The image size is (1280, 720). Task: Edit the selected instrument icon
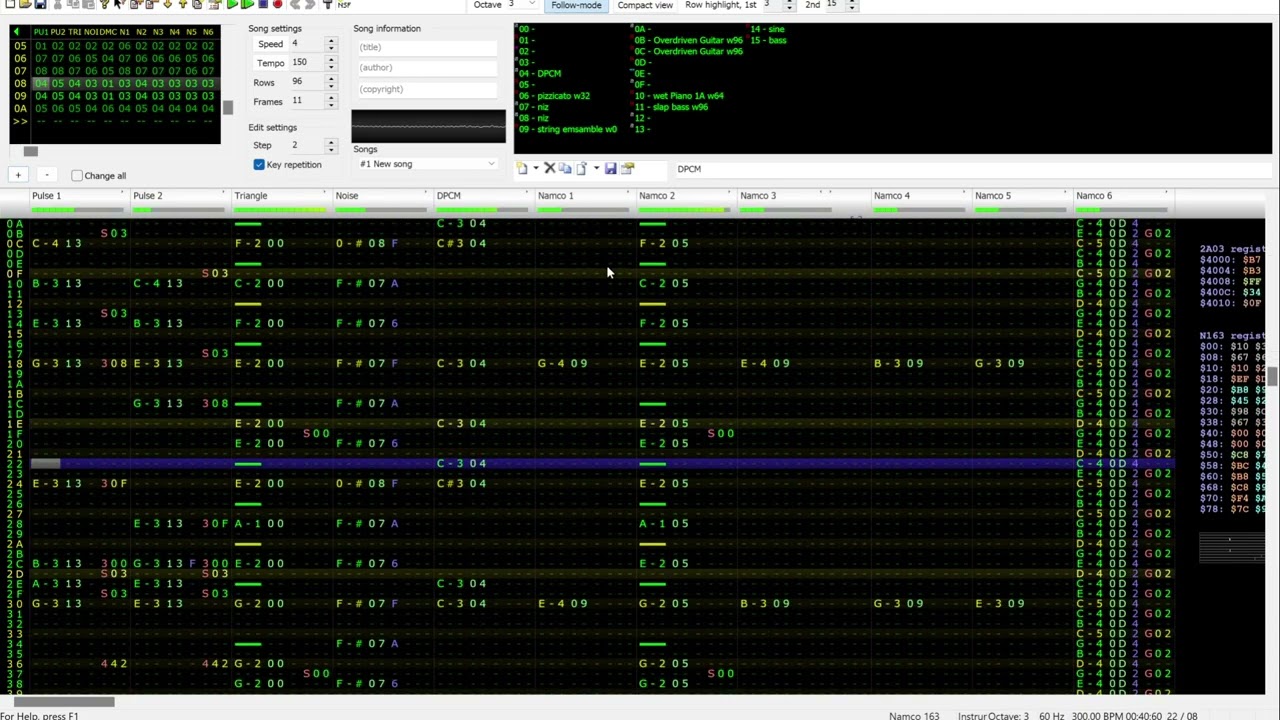(x=627, y=168)
